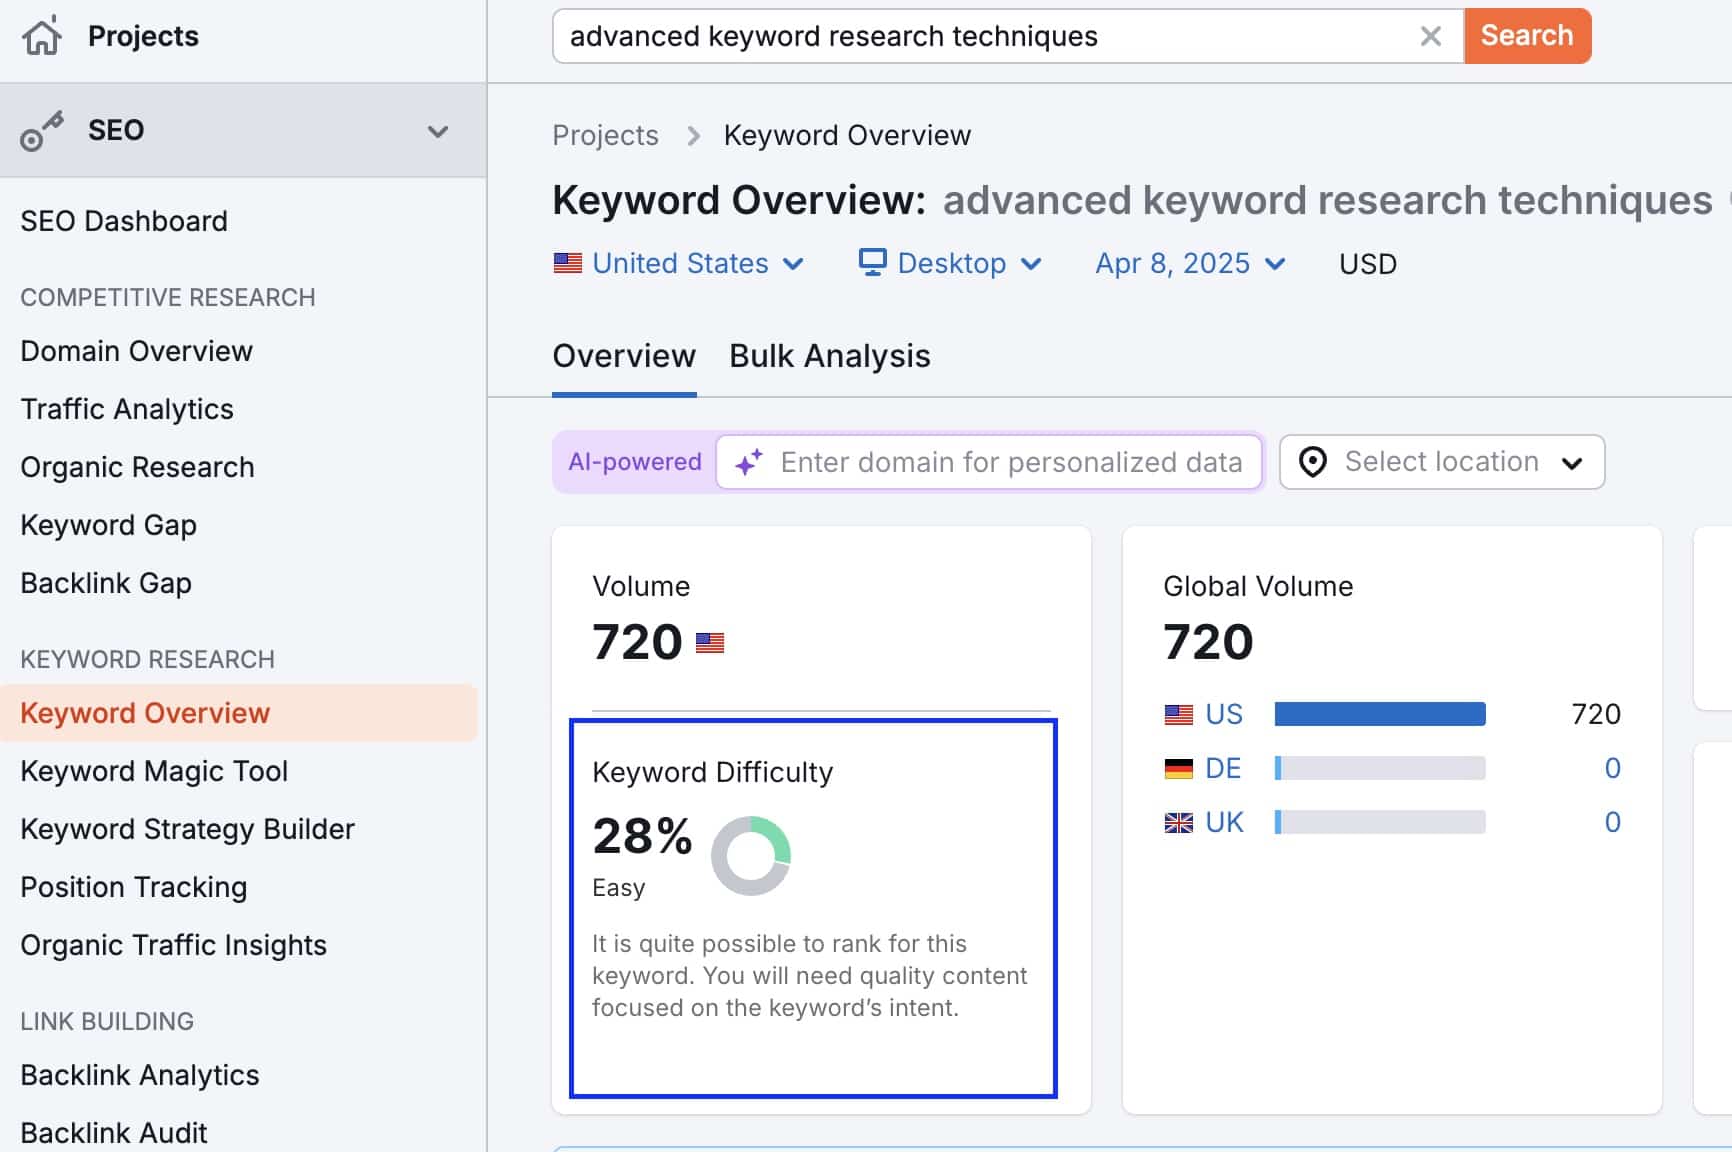Select Keyword Overview in sidebar
The image size is (1732, 1152).
(x=239, y=713)
